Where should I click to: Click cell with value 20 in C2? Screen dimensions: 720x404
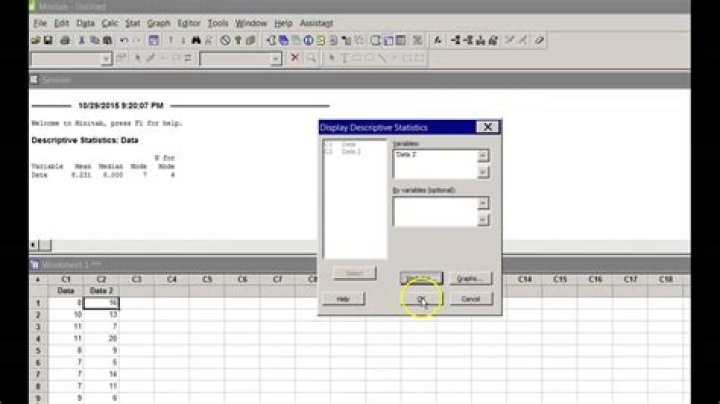pyautogui.click(x=101, y=338)
